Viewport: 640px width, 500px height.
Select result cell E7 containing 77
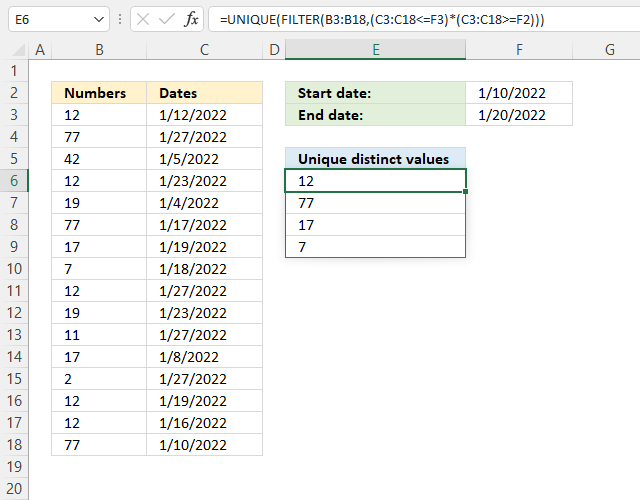376,203
